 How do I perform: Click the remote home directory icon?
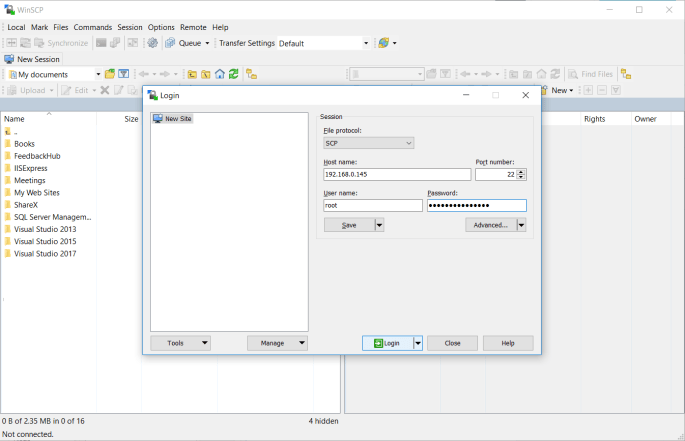click(541, 74)
